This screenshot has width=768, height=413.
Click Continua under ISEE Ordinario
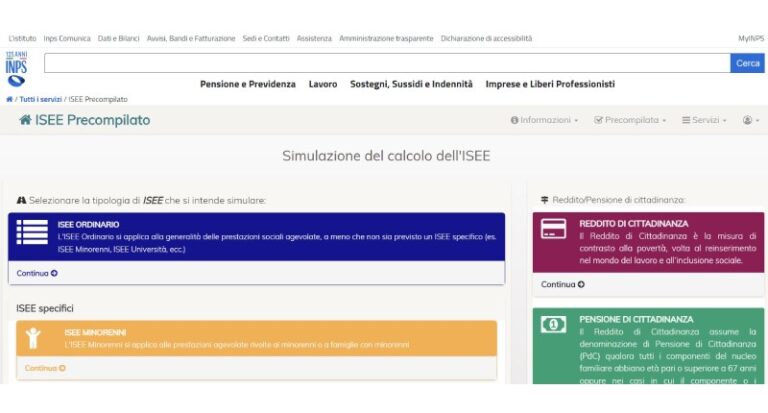pos(37,273)
